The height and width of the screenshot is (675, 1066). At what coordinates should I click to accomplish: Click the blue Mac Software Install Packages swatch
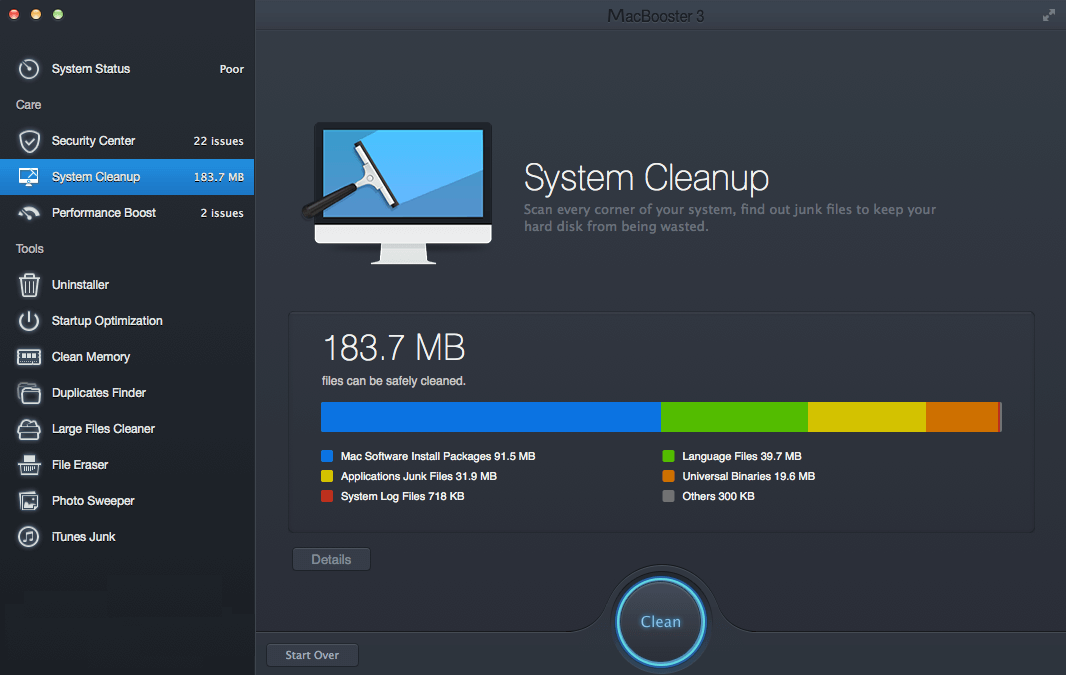(x=327, y=456)
